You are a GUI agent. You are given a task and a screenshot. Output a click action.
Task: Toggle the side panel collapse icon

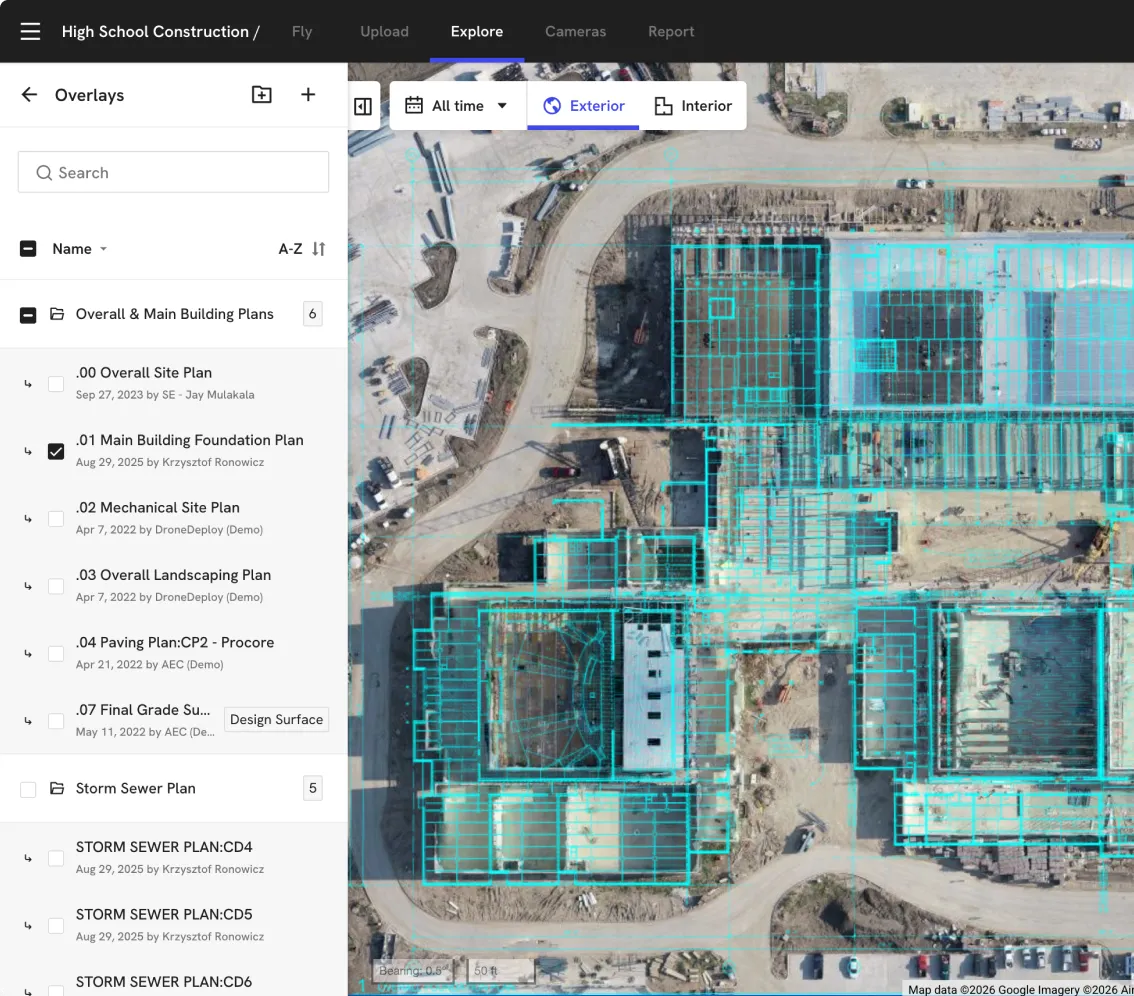[x=363, y=106]
